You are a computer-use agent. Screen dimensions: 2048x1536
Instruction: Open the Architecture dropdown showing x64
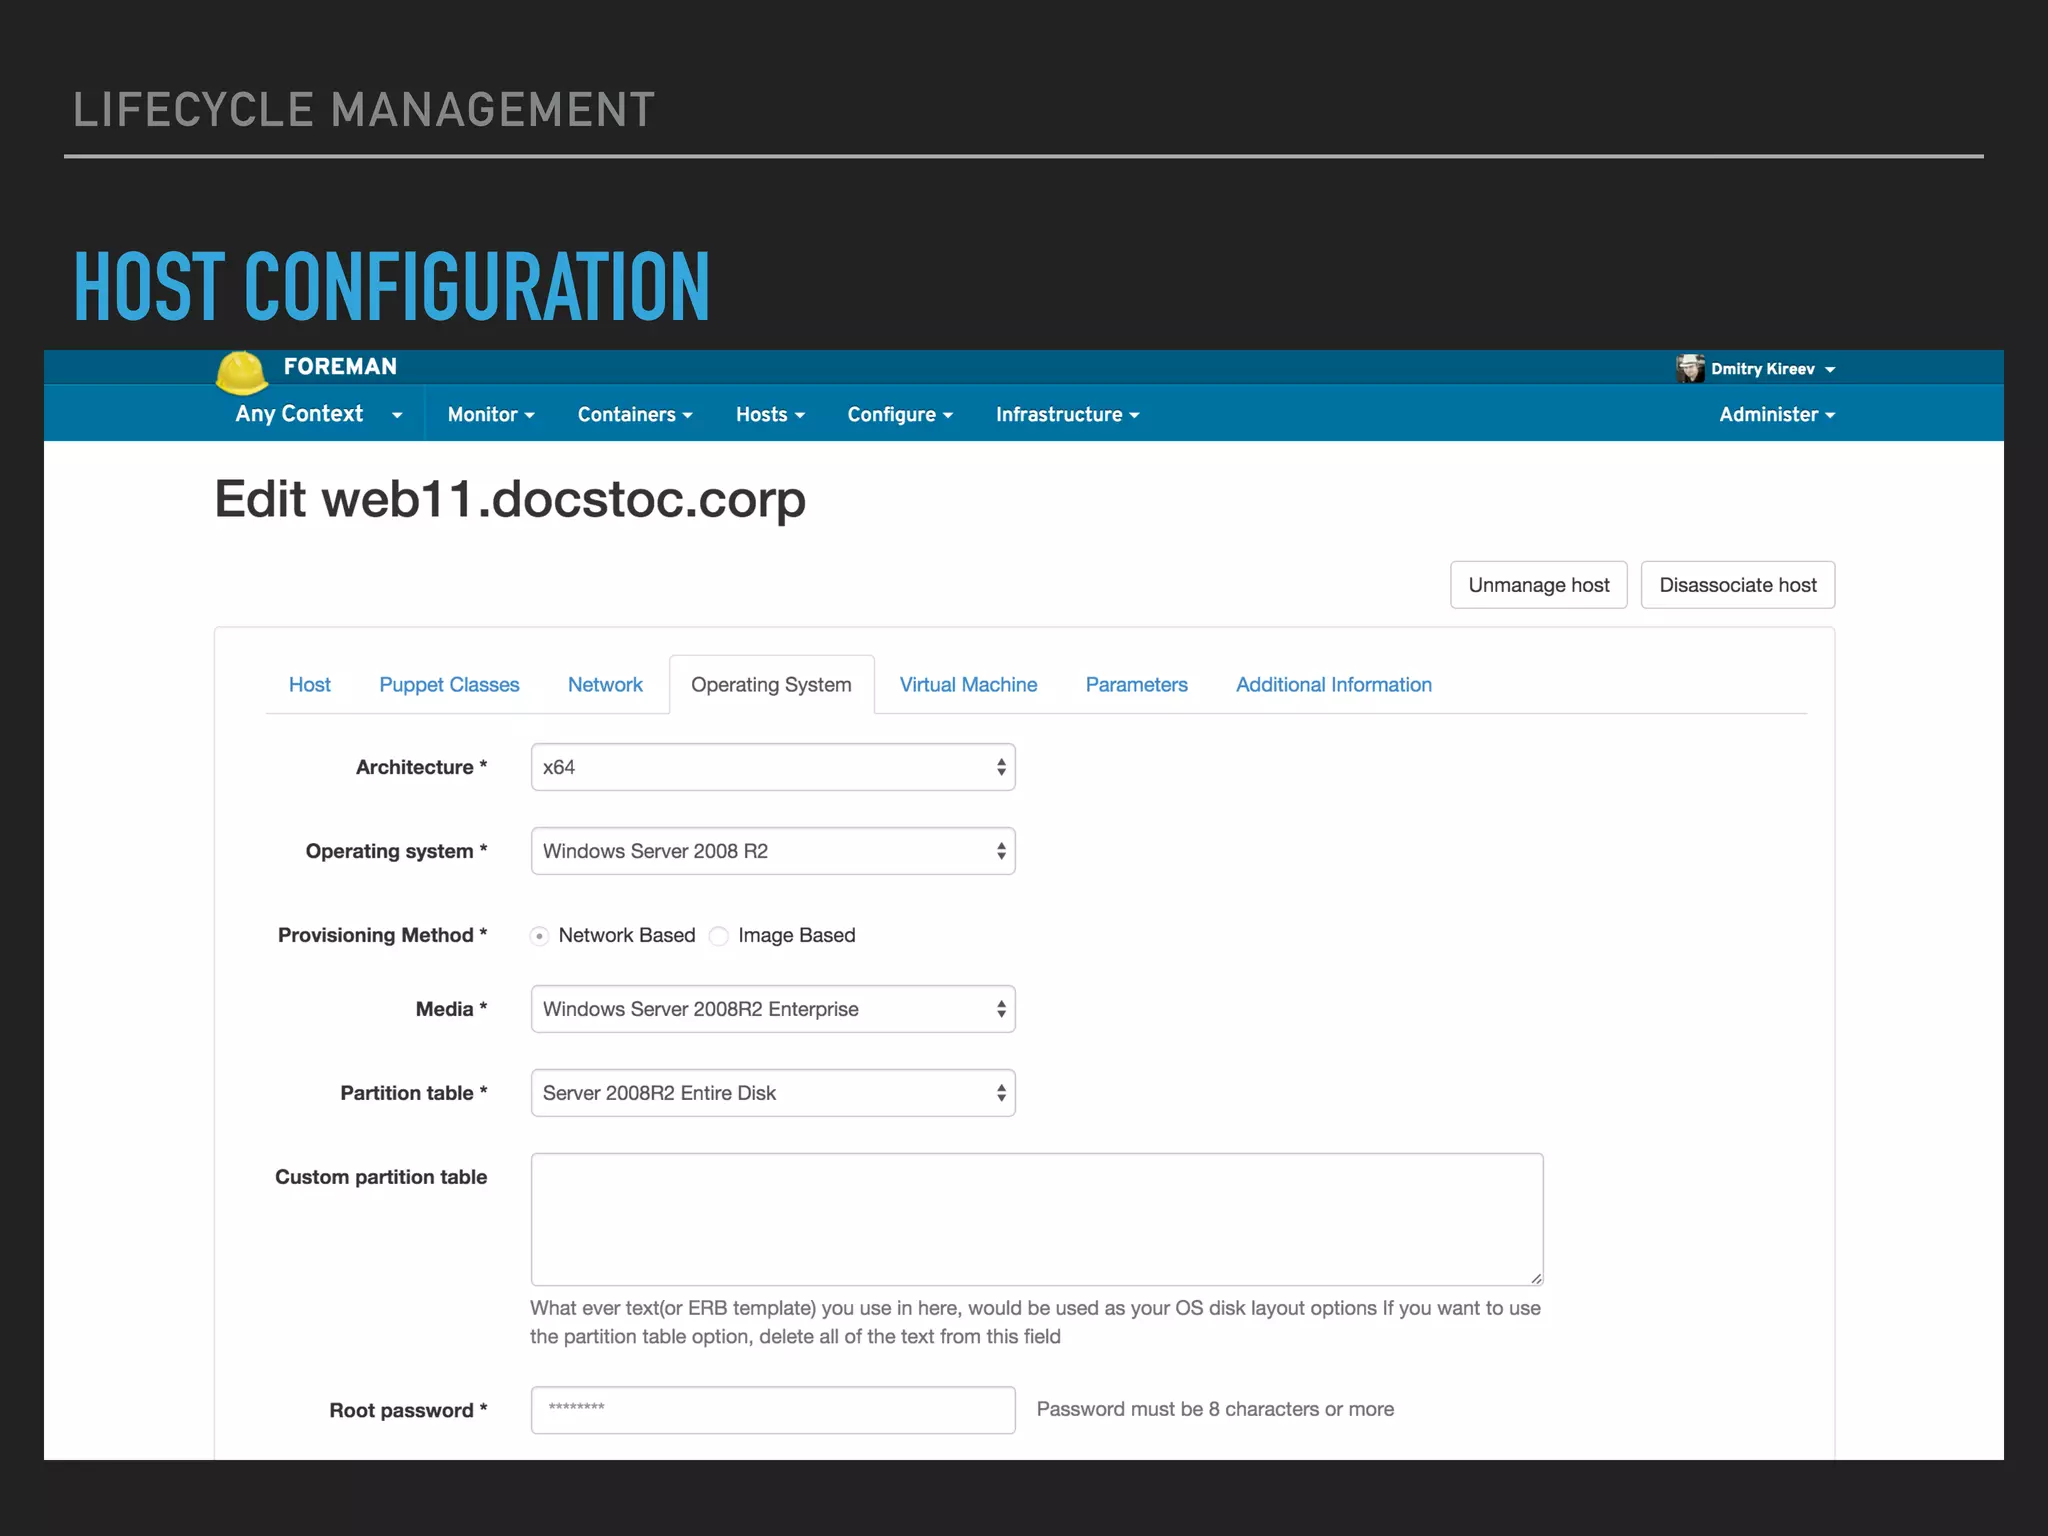[773, 767]
